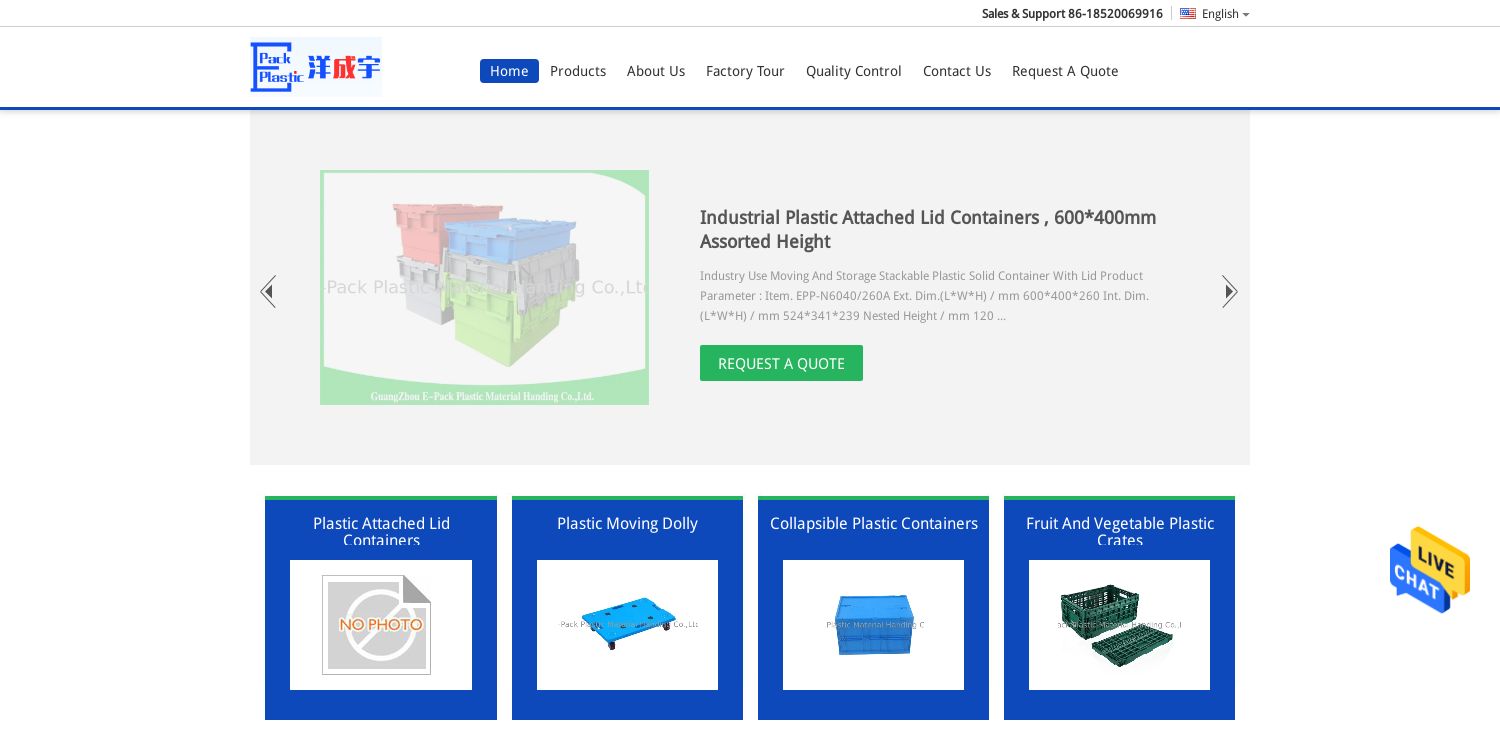
Task: Open the Industrial Plastic Attached Lid Containers headline
Action: [x=928, y=229]
